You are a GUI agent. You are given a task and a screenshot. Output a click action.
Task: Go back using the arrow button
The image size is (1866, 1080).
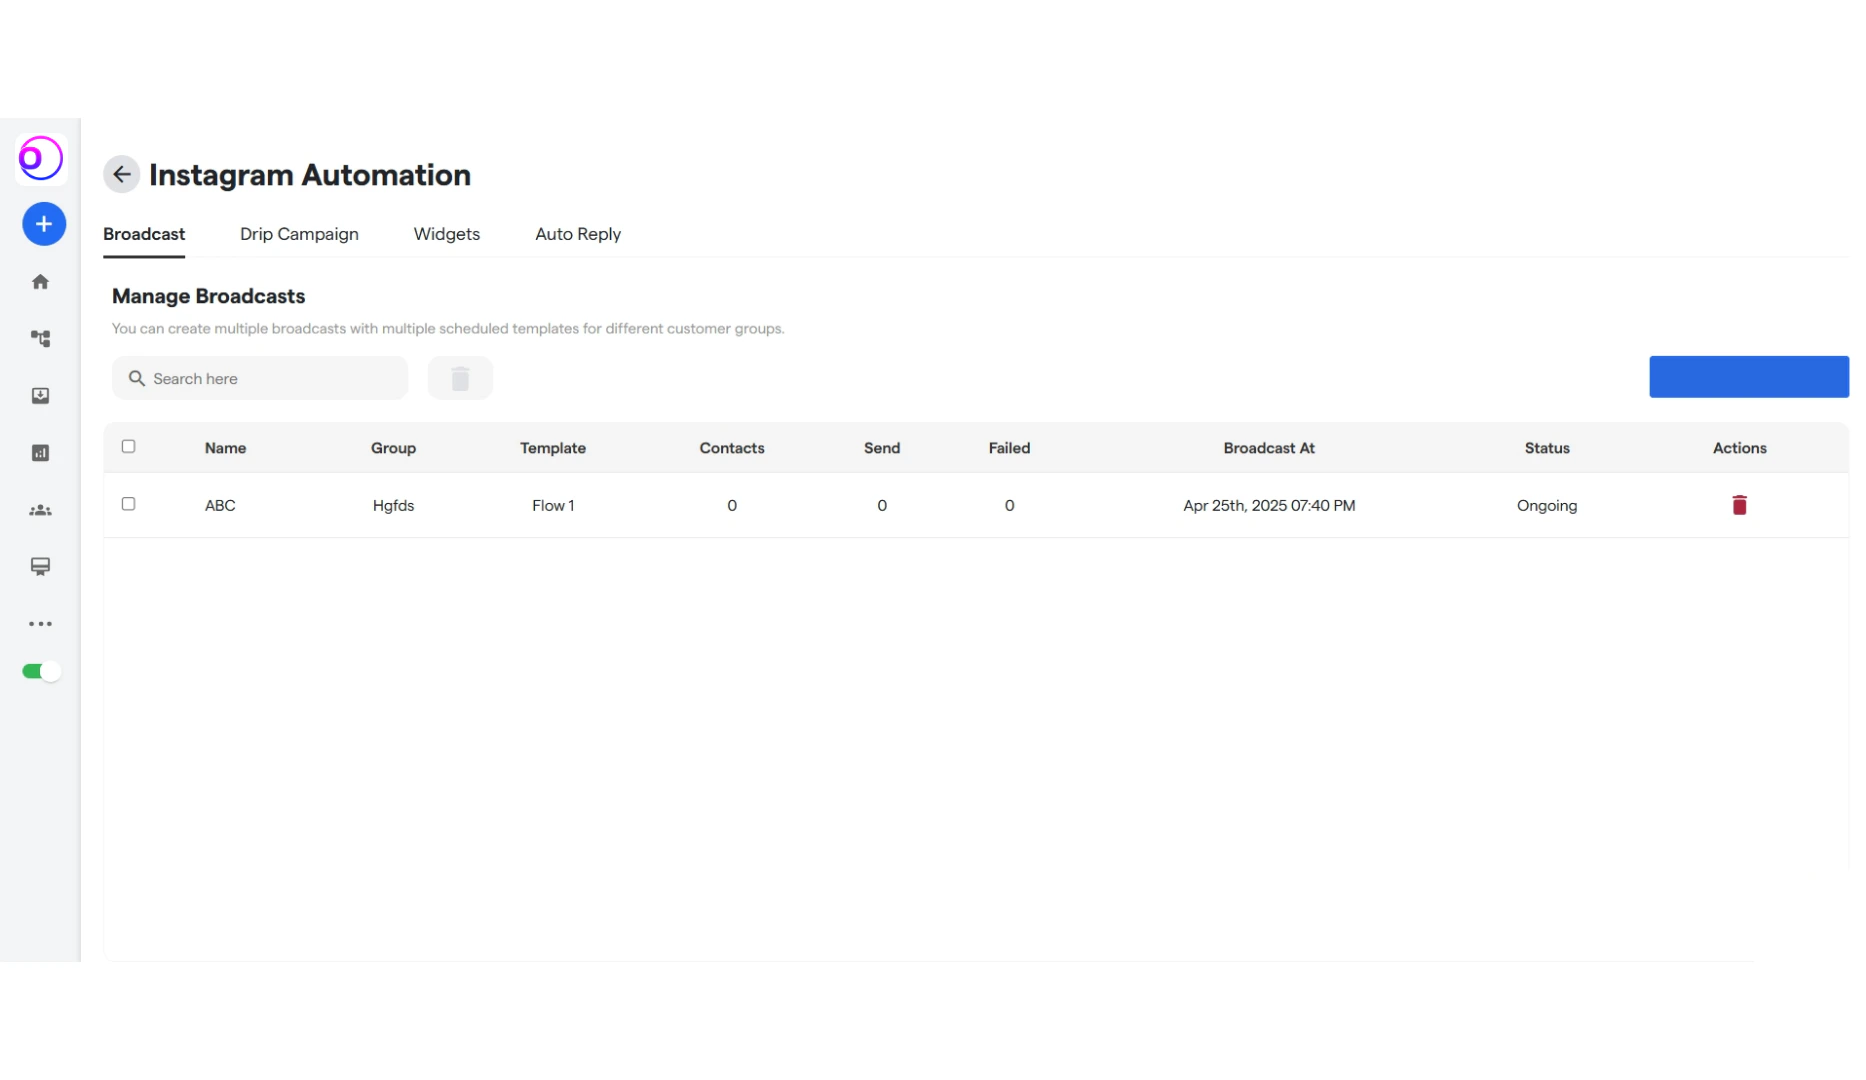click(122, 175)
